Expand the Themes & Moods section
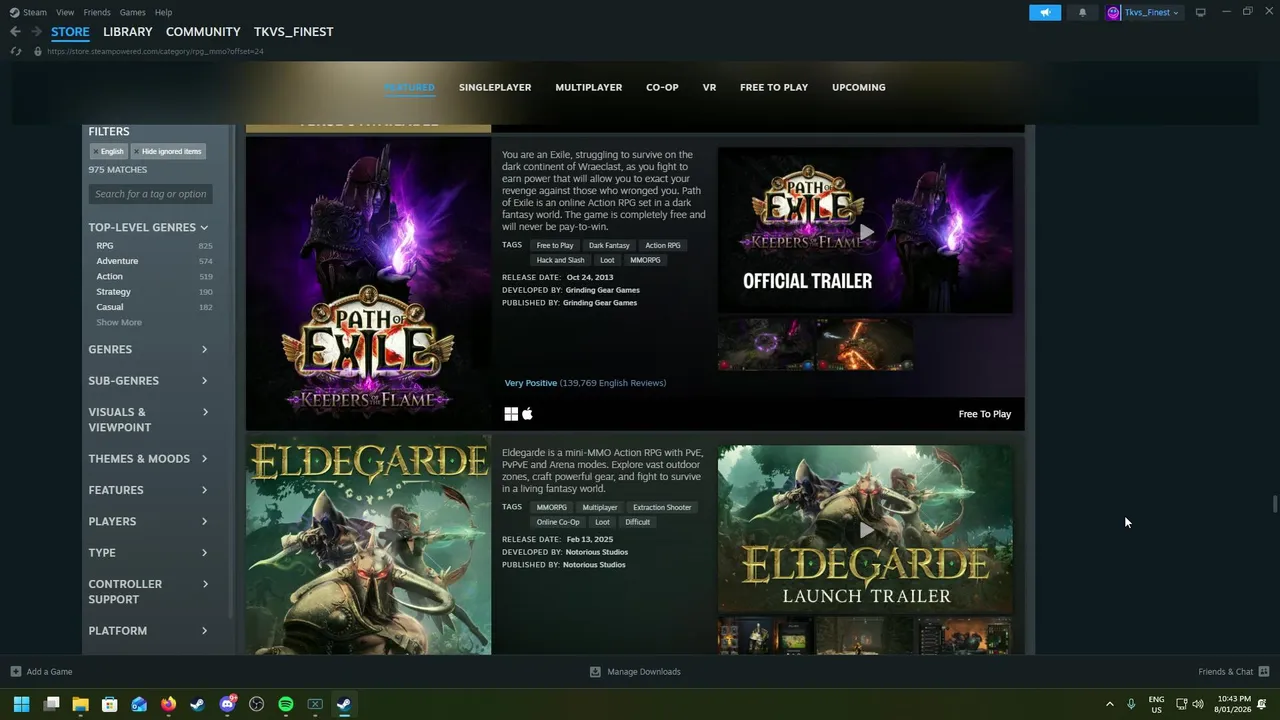 coord(148,458)
